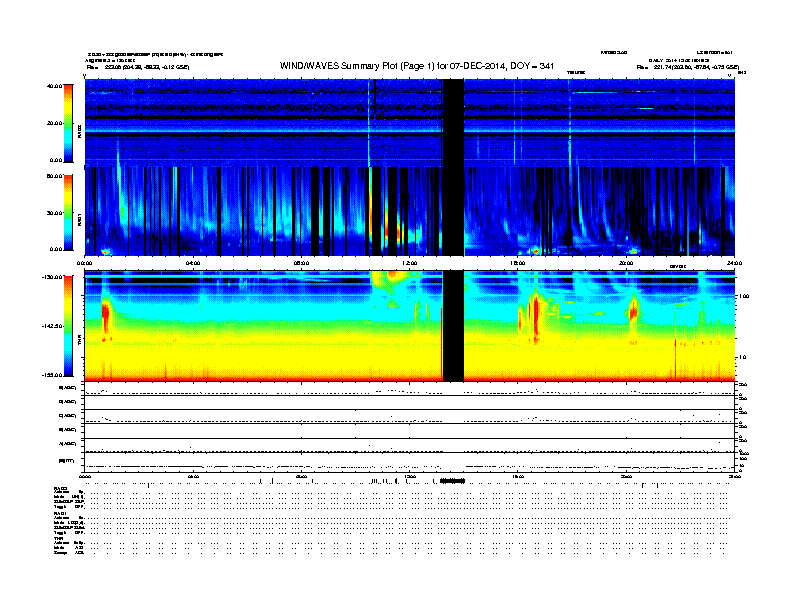Click the TNR vertical axis label
The image size is (792, 612).
click(80, 342)
